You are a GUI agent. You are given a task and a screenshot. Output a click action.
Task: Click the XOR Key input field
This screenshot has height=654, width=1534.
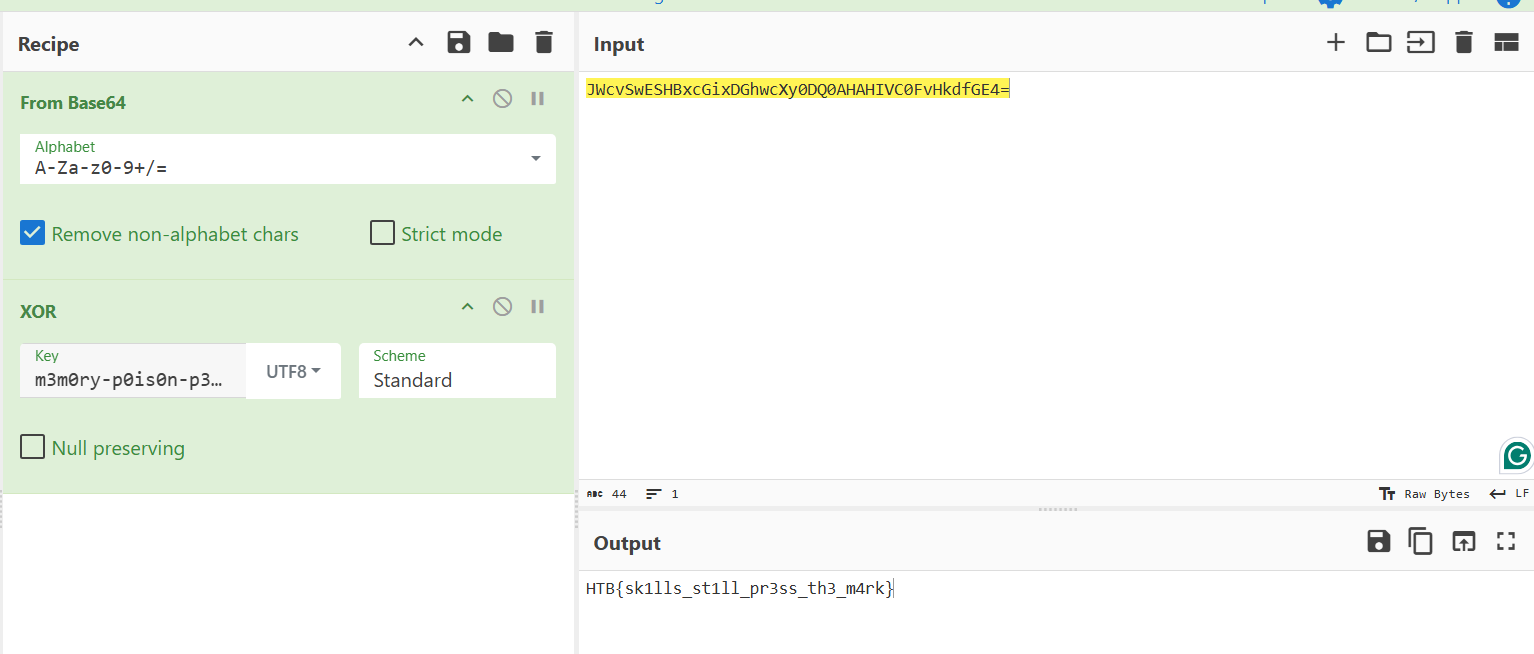(133, 371)
